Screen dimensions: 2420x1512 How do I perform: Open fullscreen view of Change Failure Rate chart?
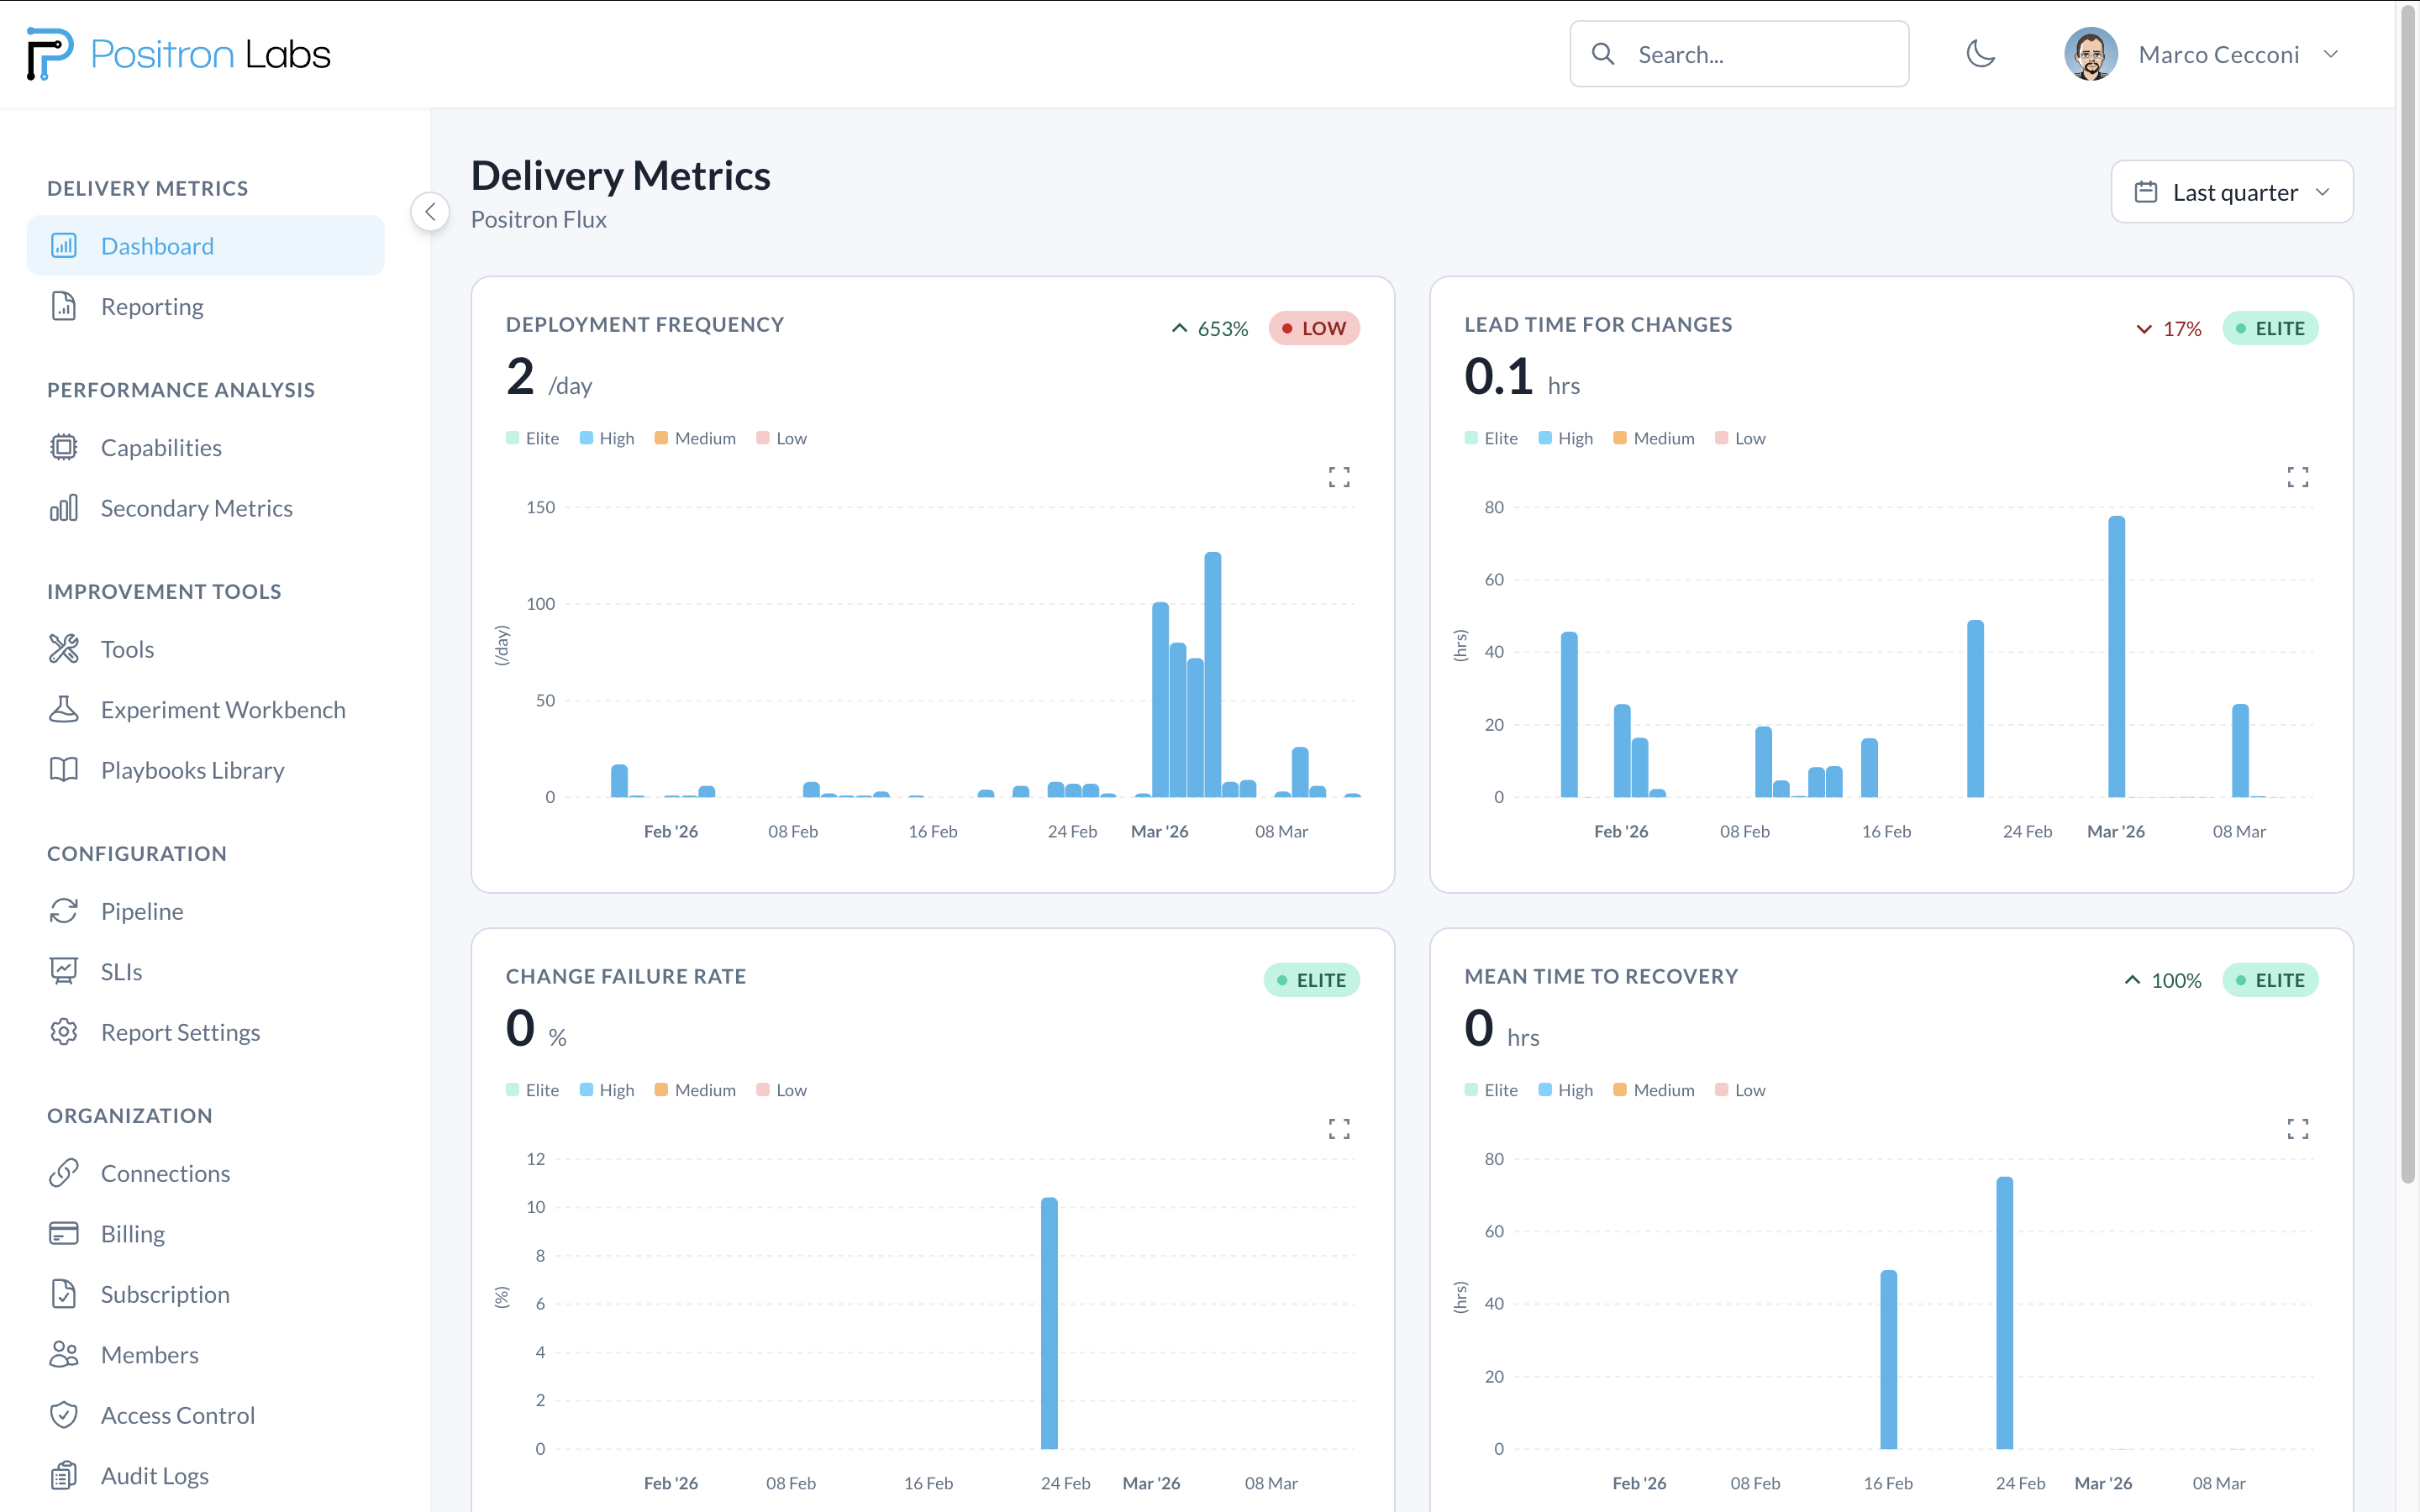click(x=1339, y=1129)
